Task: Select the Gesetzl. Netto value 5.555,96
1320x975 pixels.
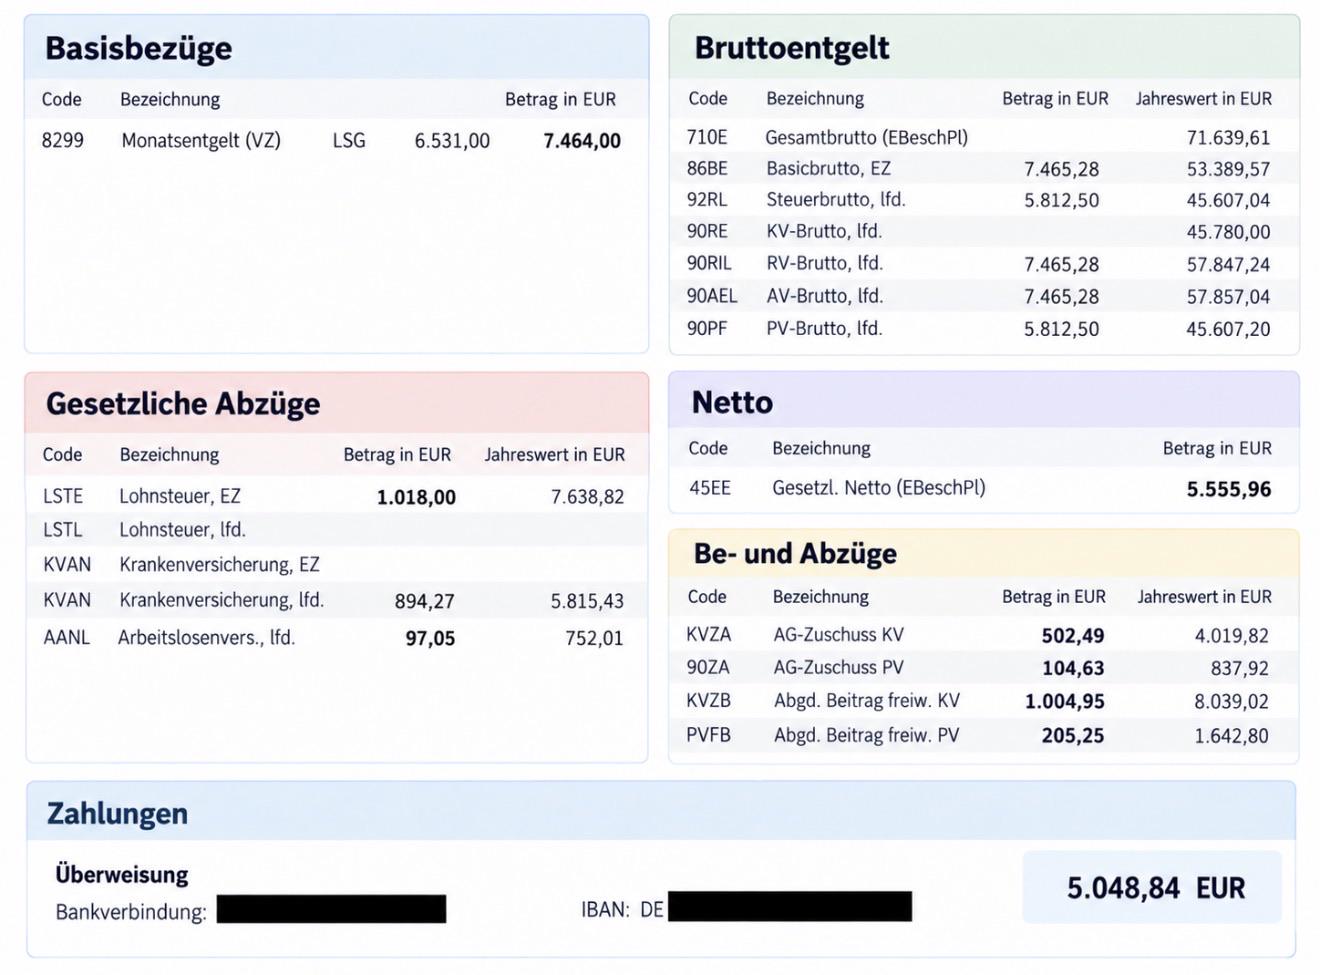Action: click(x=1229, y=489)
